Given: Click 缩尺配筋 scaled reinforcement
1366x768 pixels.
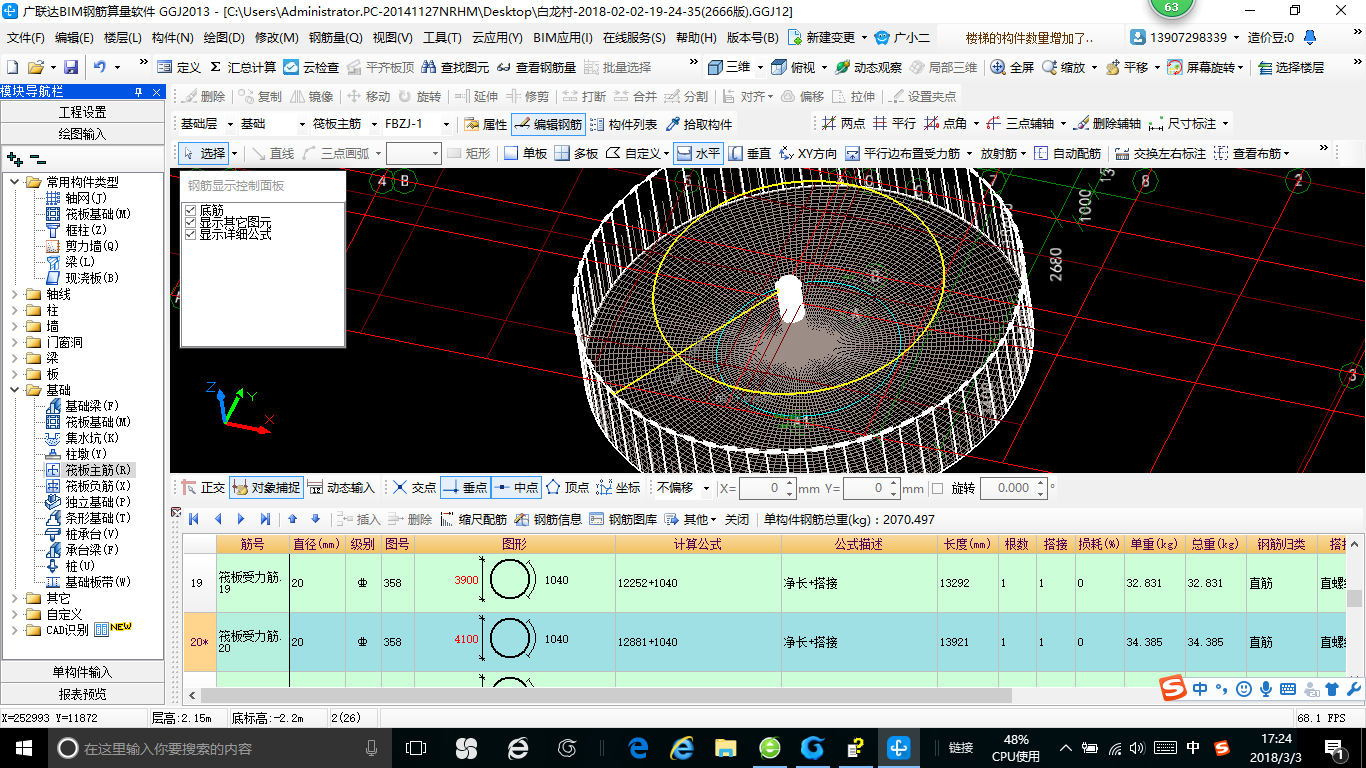Looking at the screenshot, I should pyautogui.click(x=472, y=519).
